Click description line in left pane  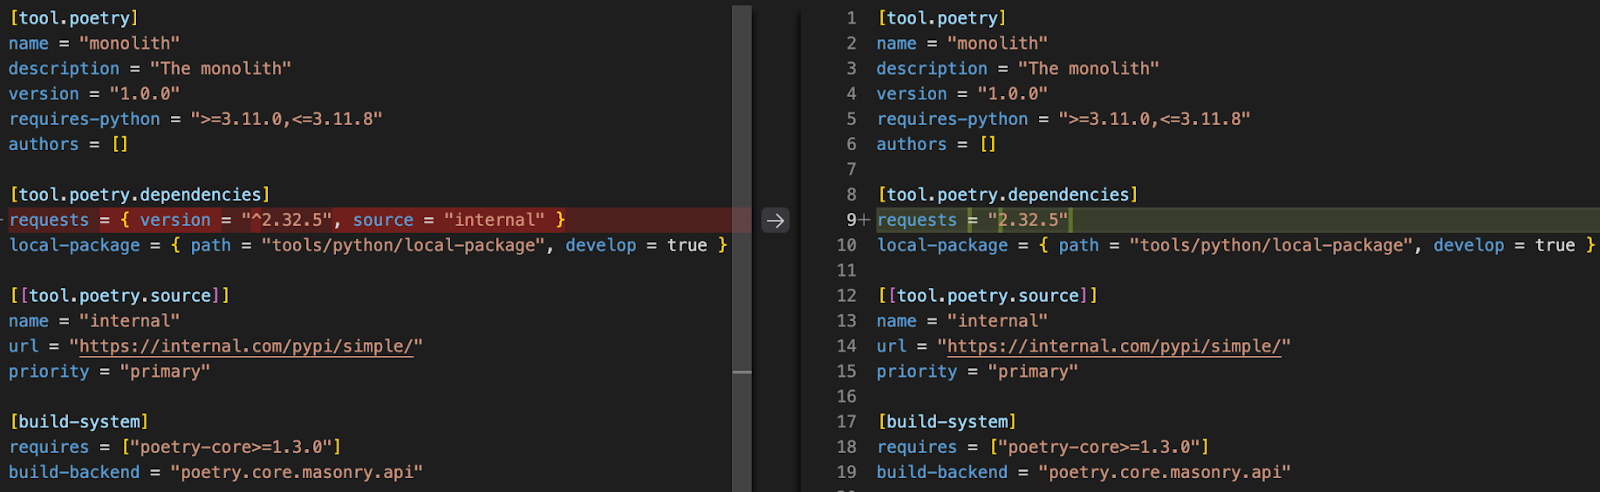click(150, 69)
